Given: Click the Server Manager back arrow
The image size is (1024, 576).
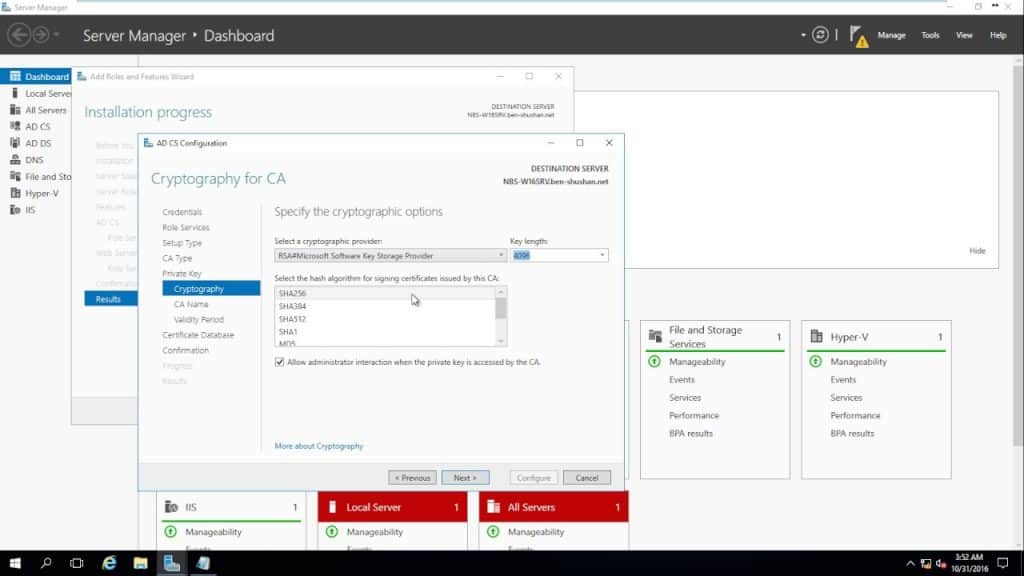Looking at the screenshot, I should point(19,35).
